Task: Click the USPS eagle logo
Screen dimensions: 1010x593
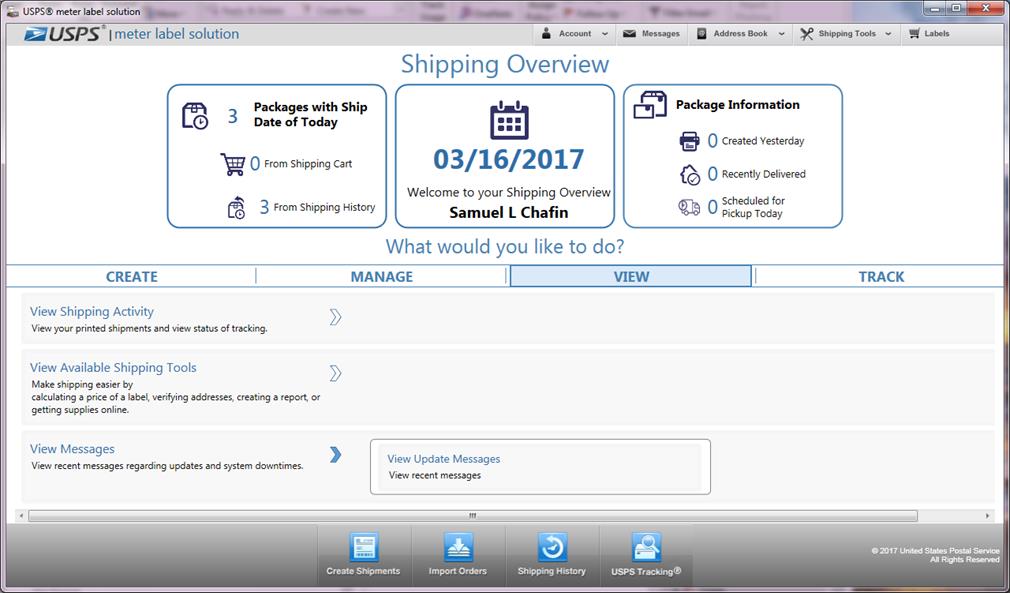Action: coord(35,34)
